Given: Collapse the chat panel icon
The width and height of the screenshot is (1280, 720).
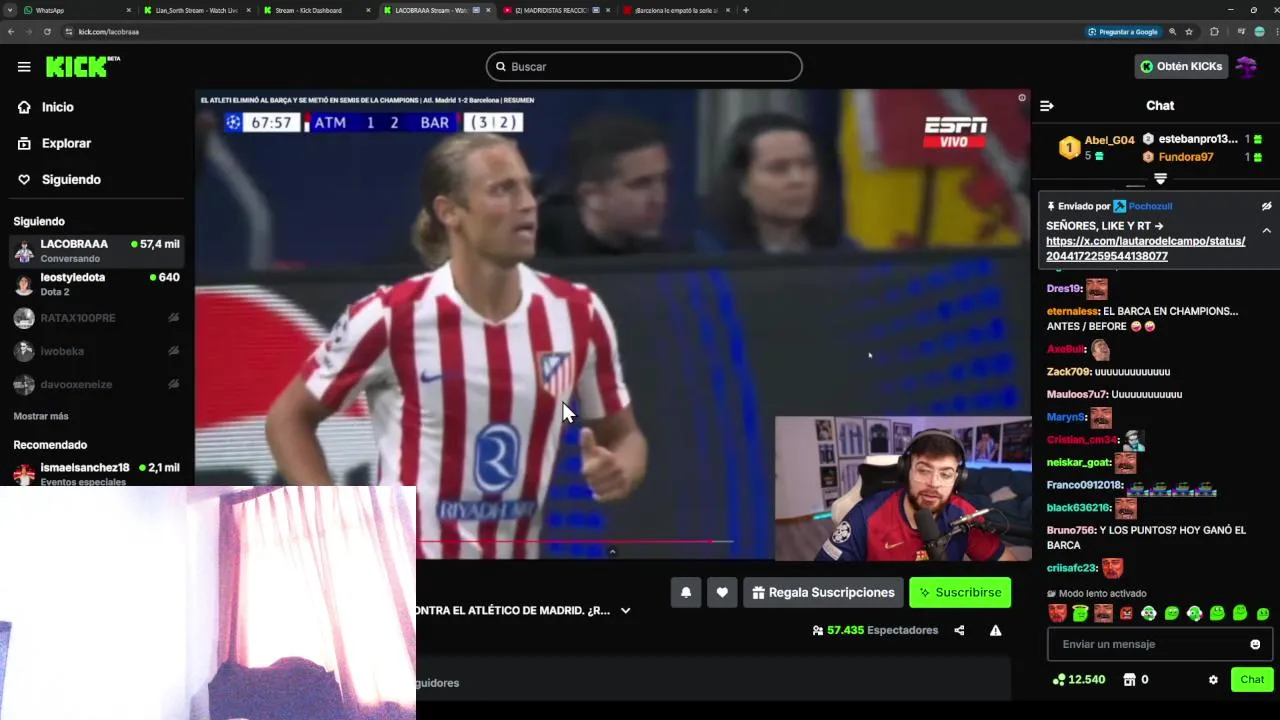Looking at the screenshot, I should coord(1046,106).
